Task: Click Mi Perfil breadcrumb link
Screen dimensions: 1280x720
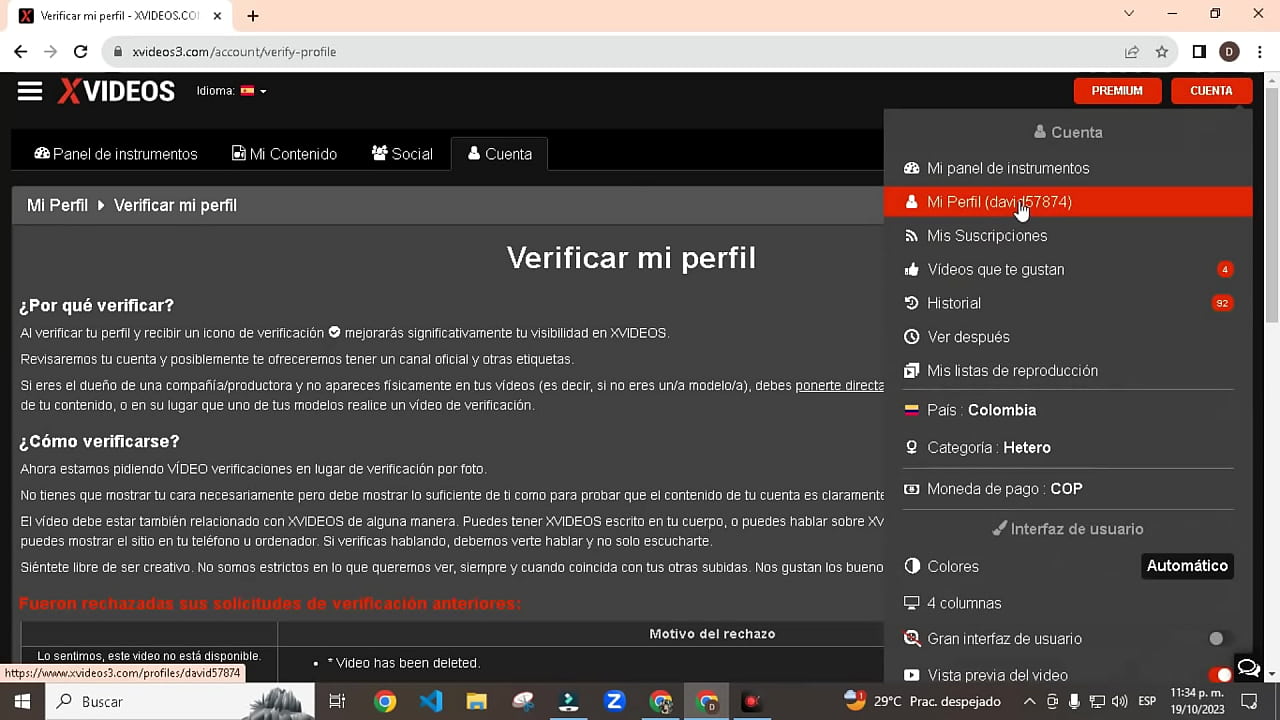Action: coord(57,205)
